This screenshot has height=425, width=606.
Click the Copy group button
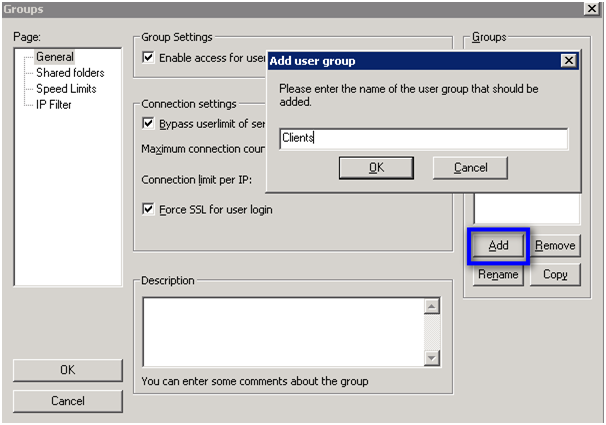[x=555, y=275]
